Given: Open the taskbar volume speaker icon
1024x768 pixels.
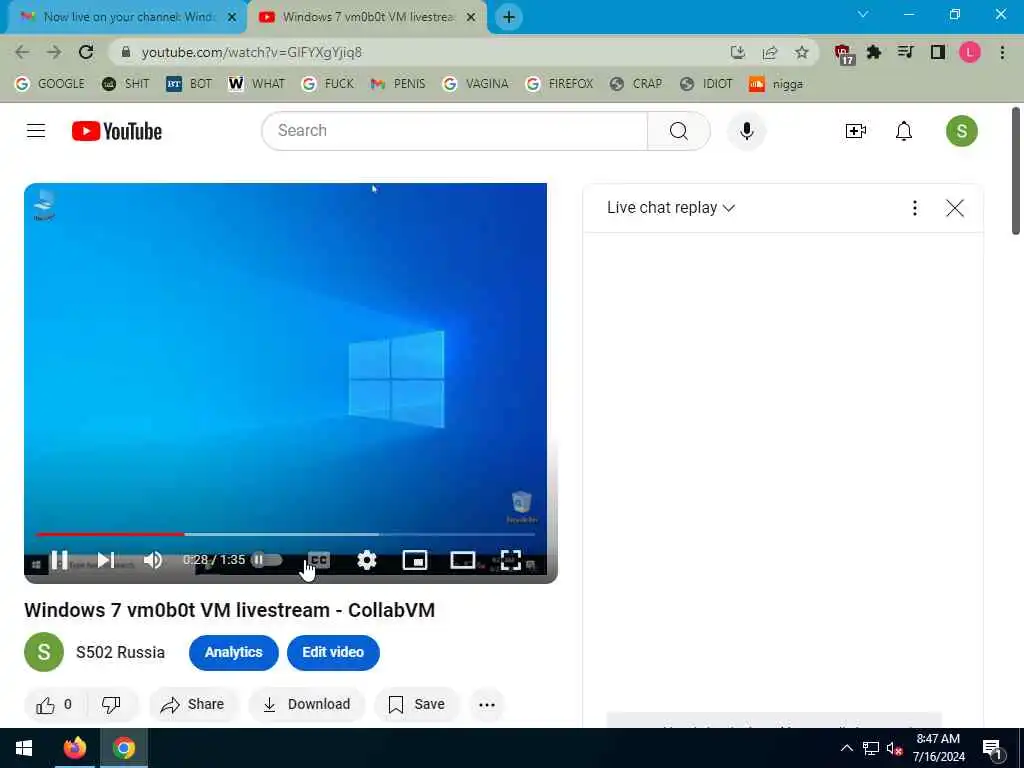Looking at the screenshot, I should 894,748.
